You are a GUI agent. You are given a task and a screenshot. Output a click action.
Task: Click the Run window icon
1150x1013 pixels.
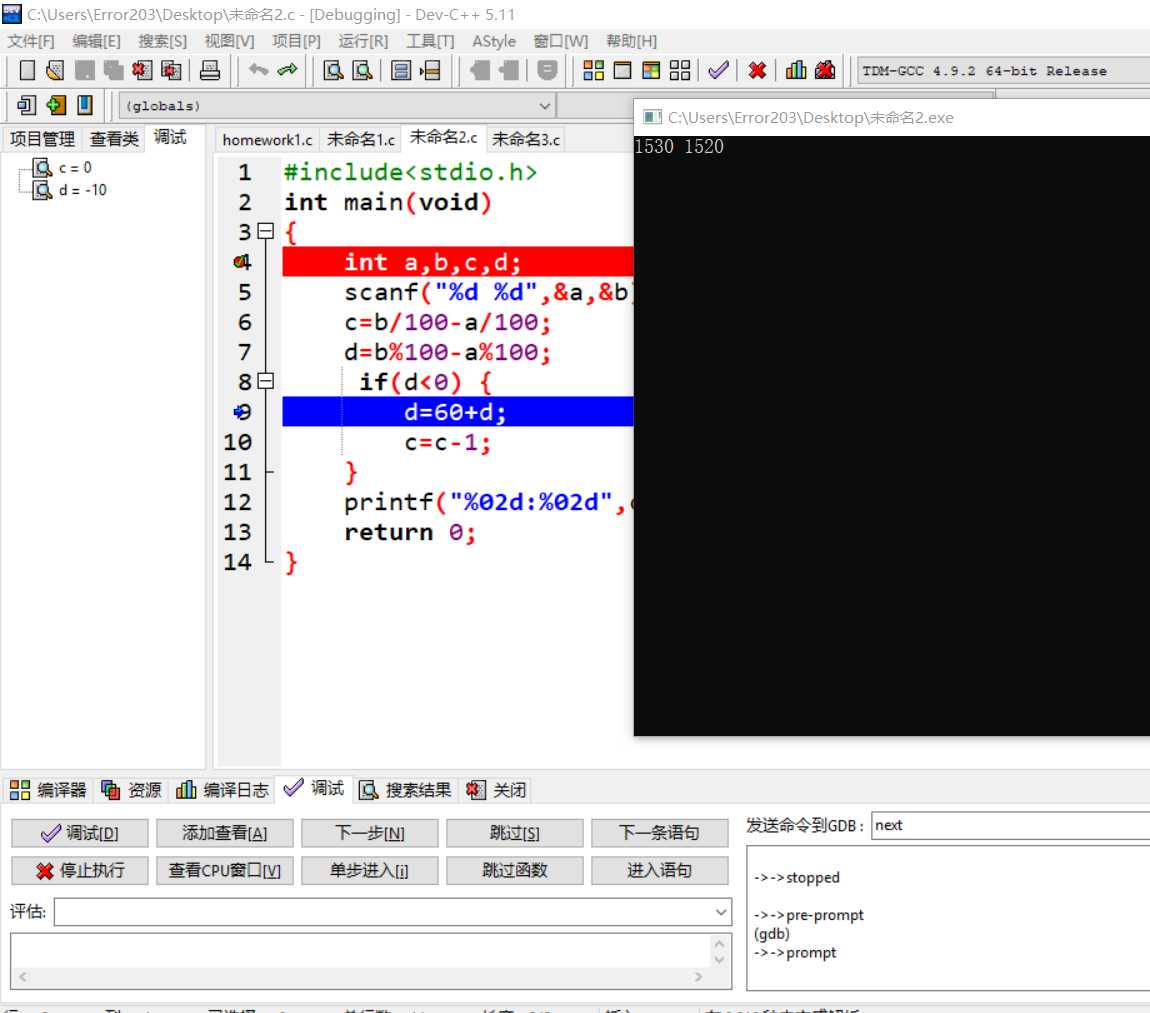(622, 70)
